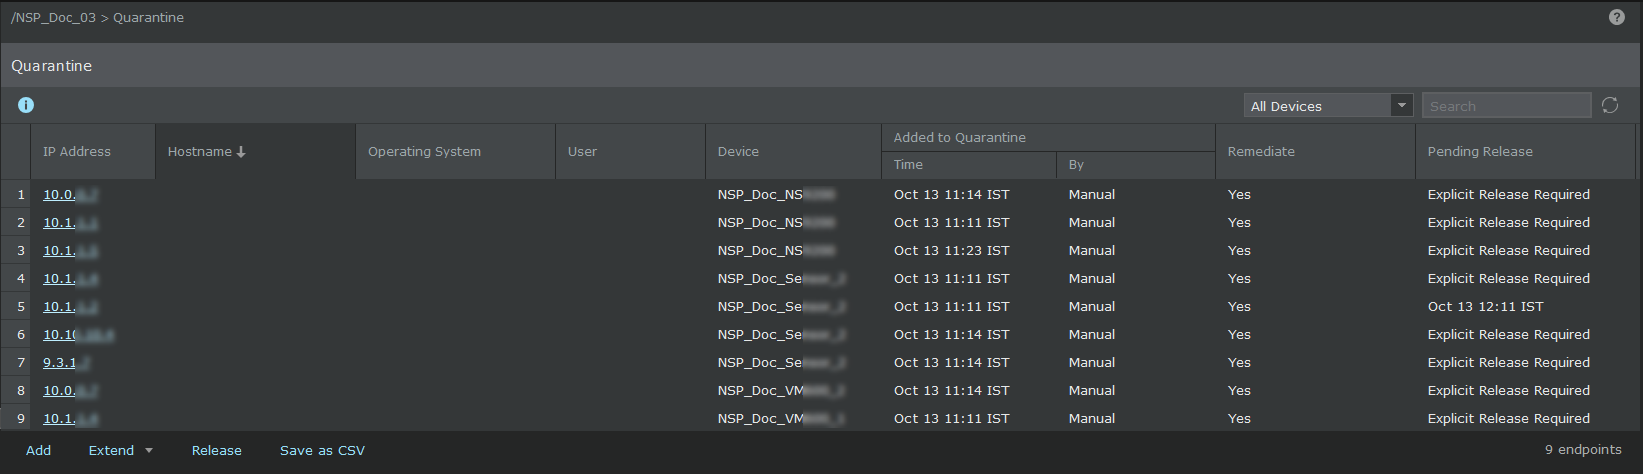
Task: Sort by Remediate column header
Action: pos(1261,152)
